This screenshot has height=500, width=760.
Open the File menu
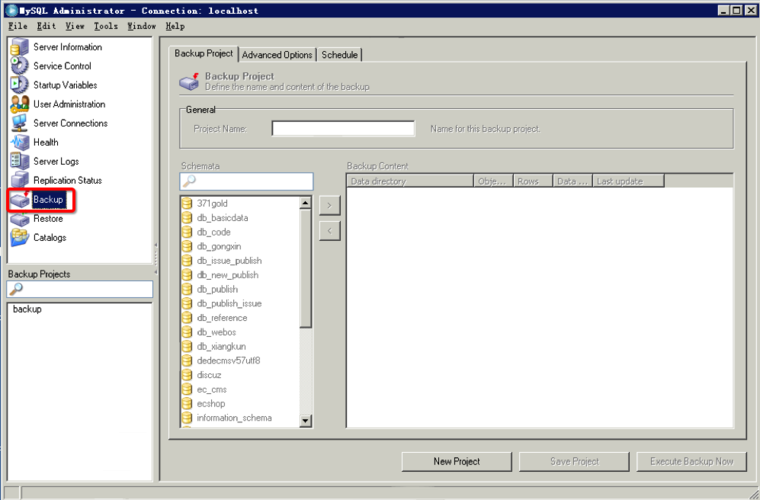(x=17, y=26)
